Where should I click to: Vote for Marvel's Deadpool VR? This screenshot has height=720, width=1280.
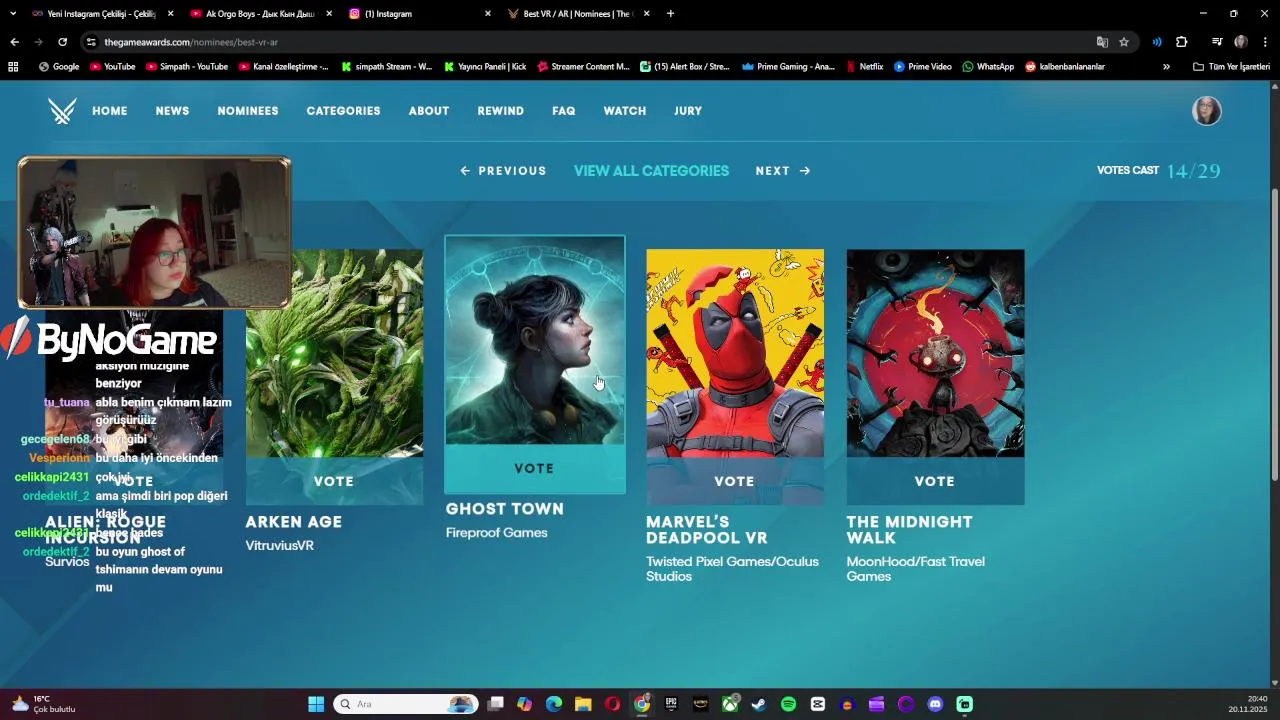pyautogui.click(x=734, y=481)
